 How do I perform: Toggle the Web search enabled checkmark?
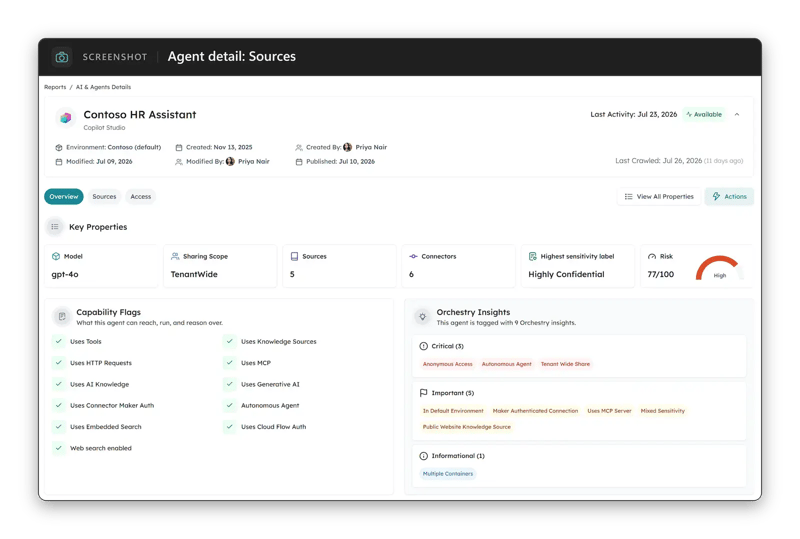pyautogui.click(x=59, y=448)
